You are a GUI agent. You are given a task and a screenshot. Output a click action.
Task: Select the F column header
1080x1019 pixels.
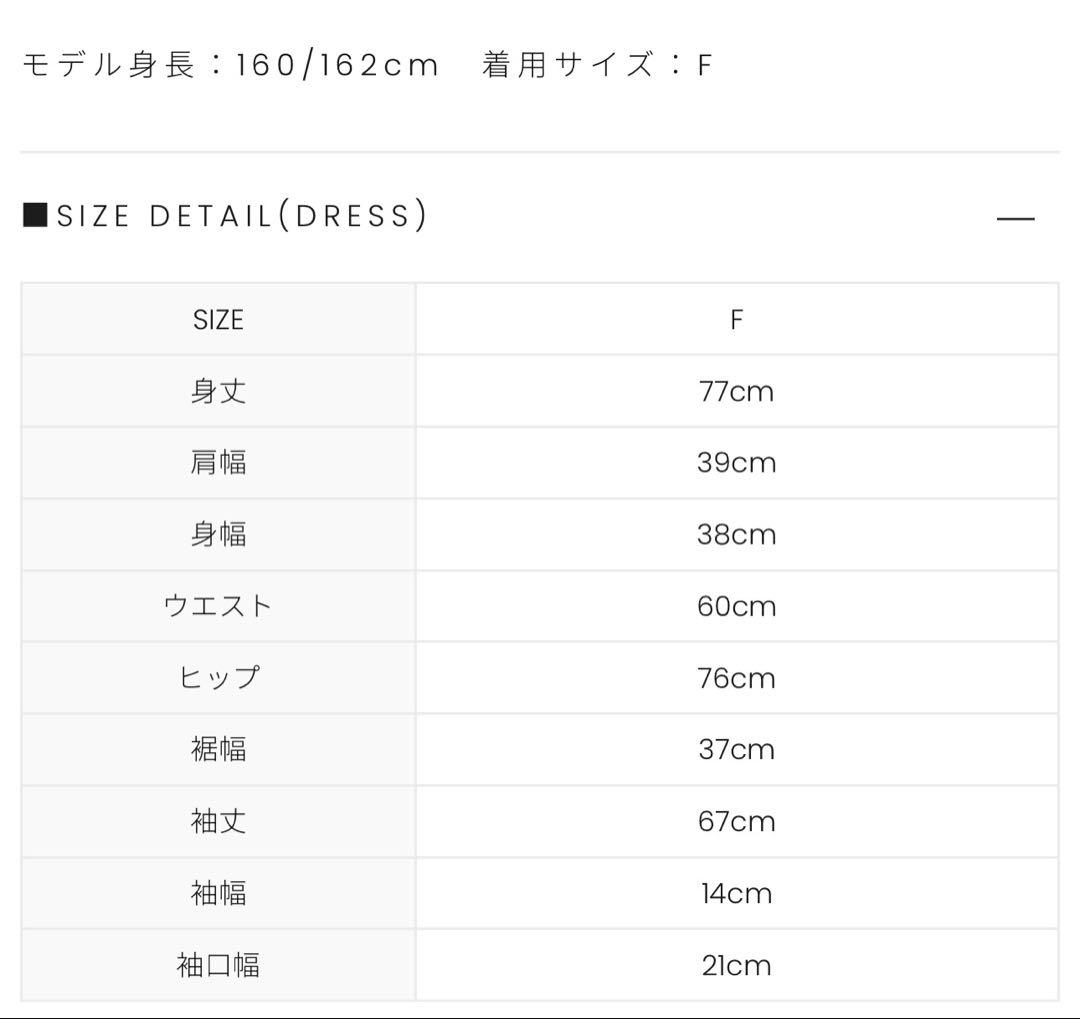click(736, 320)
